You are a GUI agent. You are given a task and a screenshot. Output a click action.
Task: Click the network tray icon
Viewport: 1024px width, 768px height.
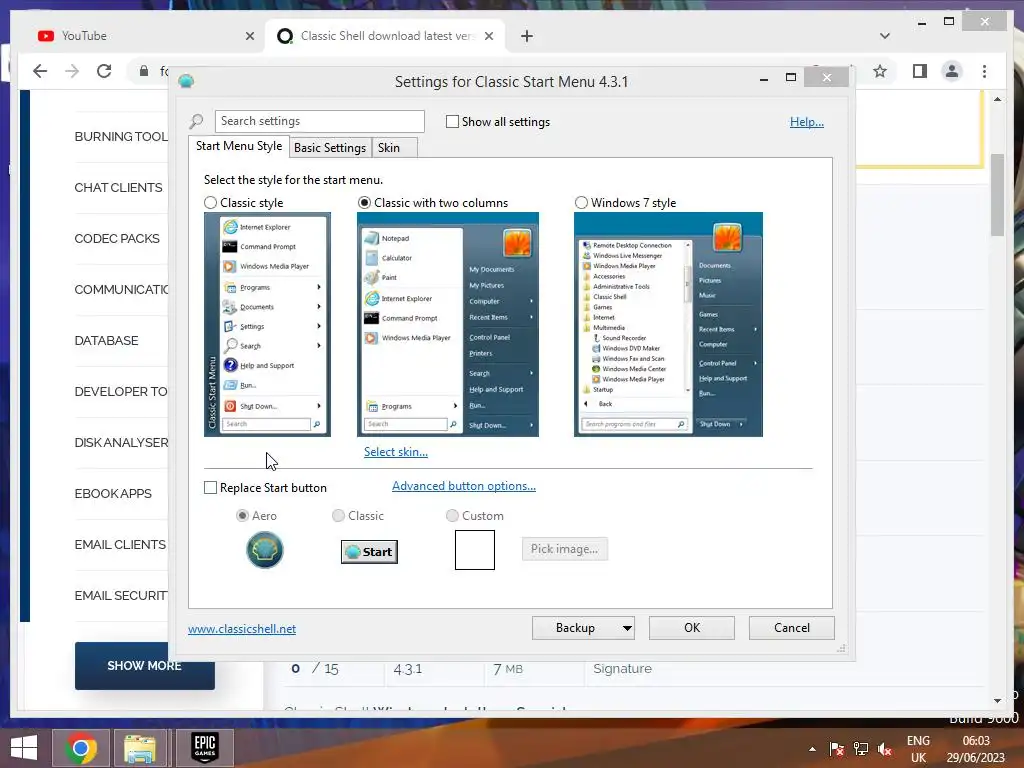pyautogui.click(x=861, y=749)
